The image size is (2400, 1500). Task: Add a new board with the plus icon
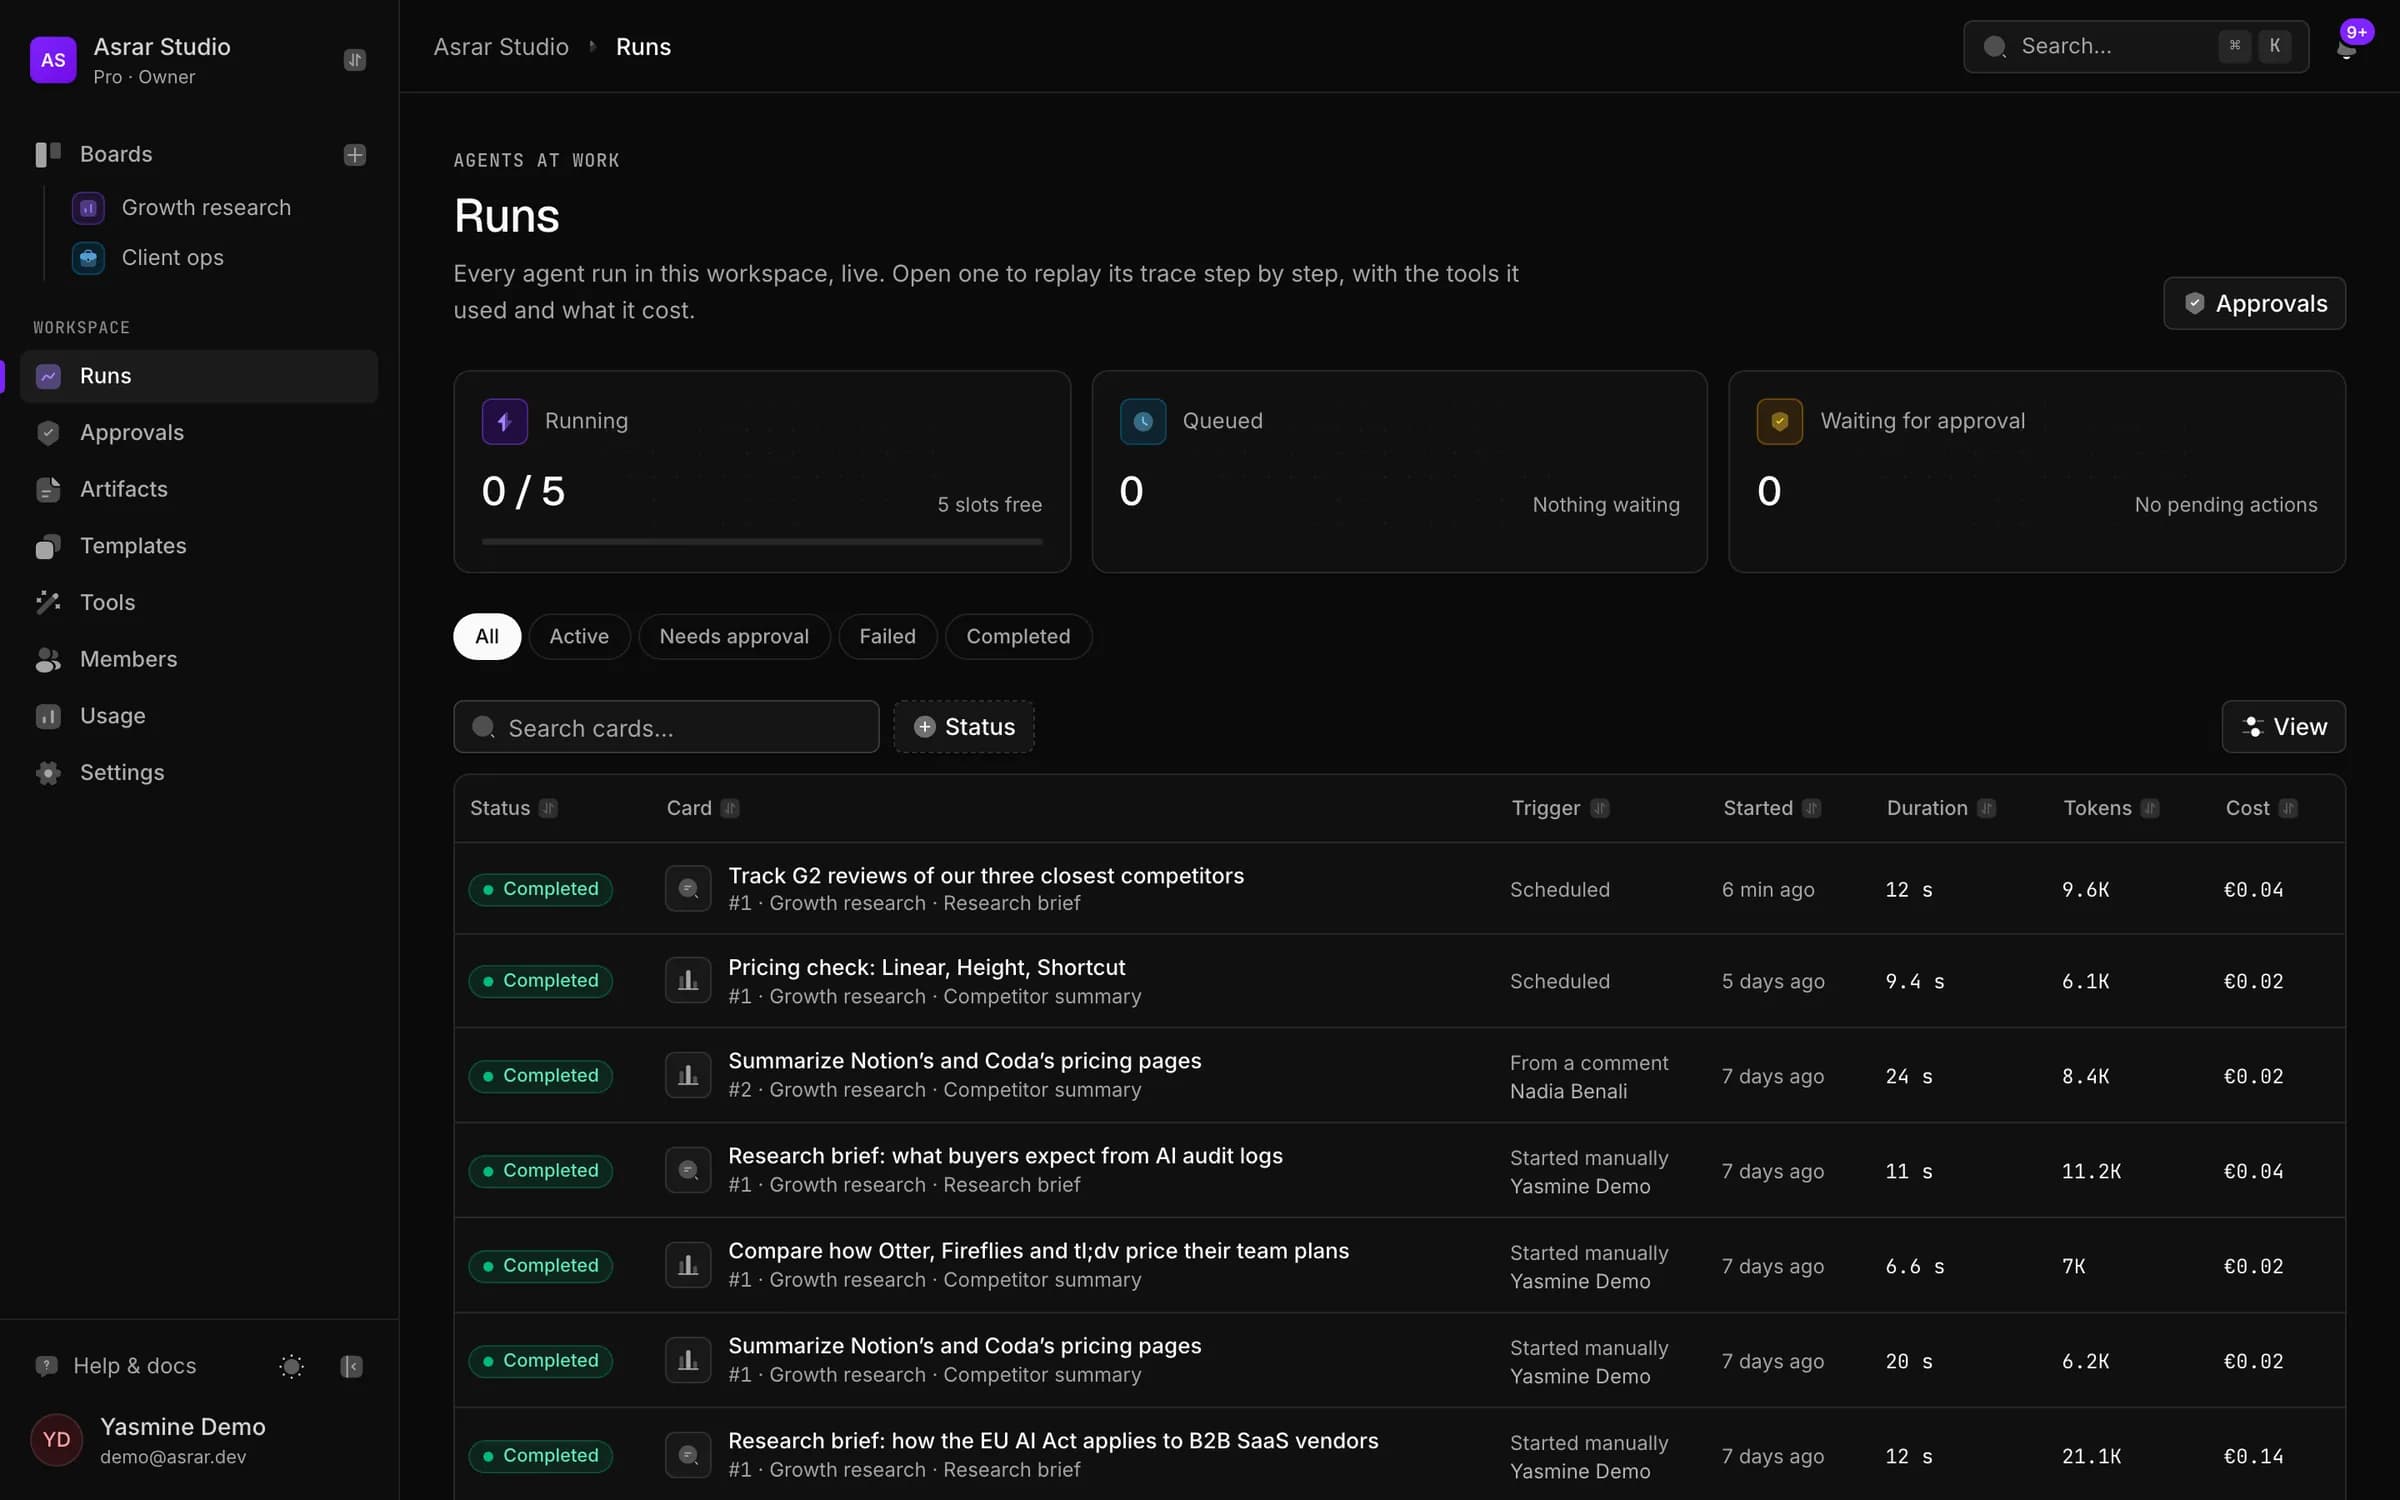(x=354, y=154)
